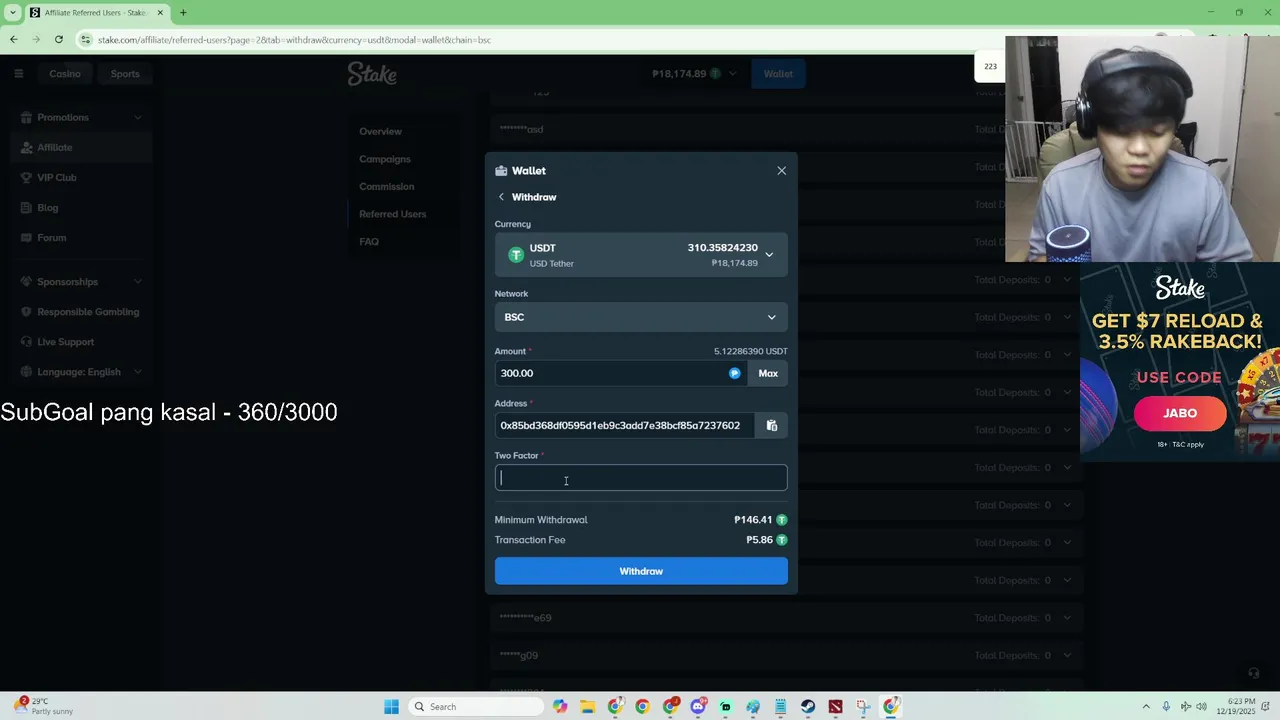Image resolution: width=1280 pixels, height=720 pixels.
Task: Click the JABO promo code button
Action: point(1180,413)
